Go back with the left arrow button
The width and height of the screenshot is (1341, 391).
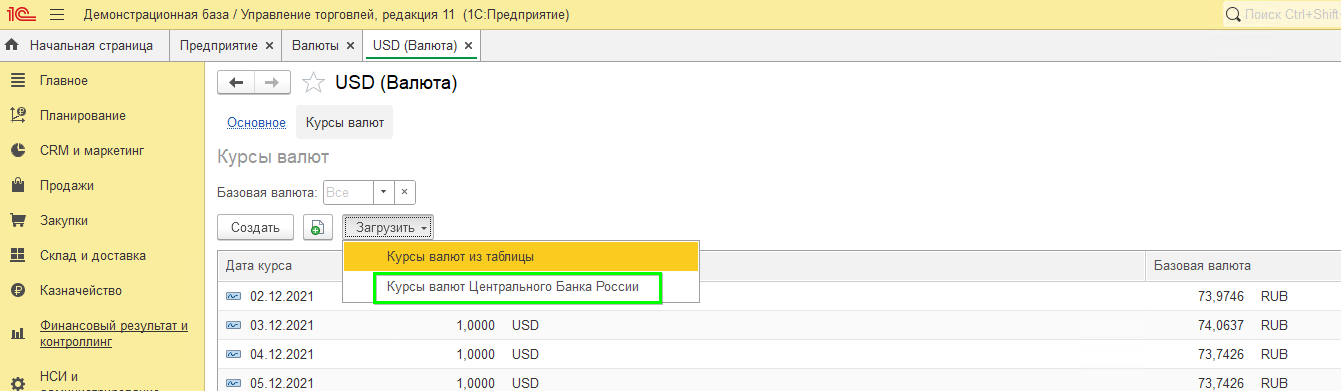[x=236, y=83]
